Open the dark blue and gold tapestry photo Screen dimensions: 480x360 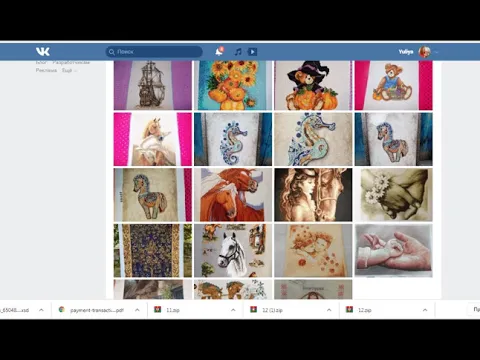click(x=153, y=251)
